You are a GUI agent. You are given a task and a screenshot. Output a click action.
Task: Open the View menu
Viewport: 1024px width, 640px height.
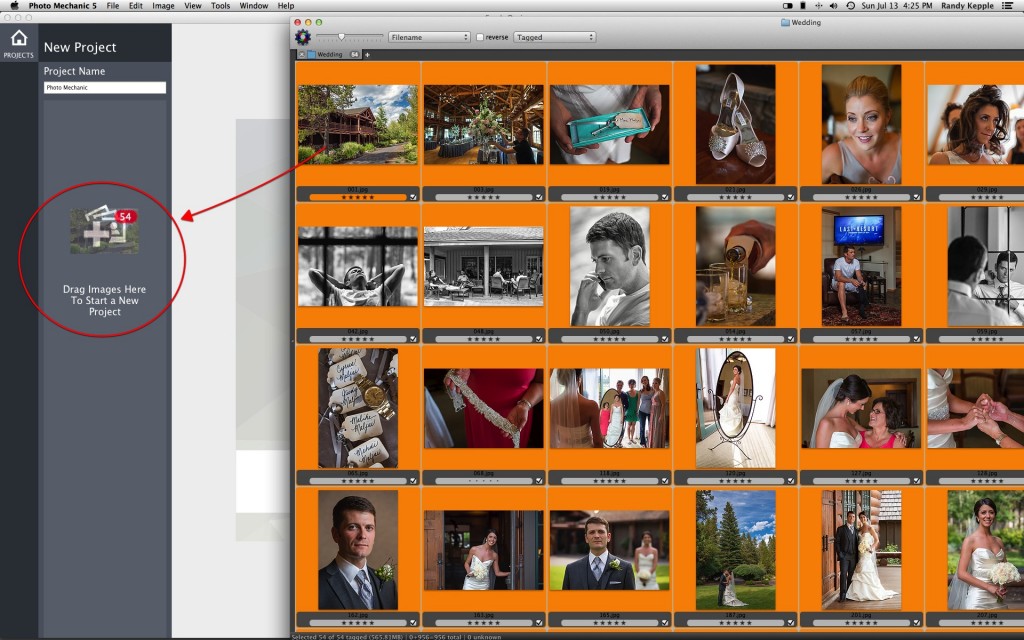(193, 6)
